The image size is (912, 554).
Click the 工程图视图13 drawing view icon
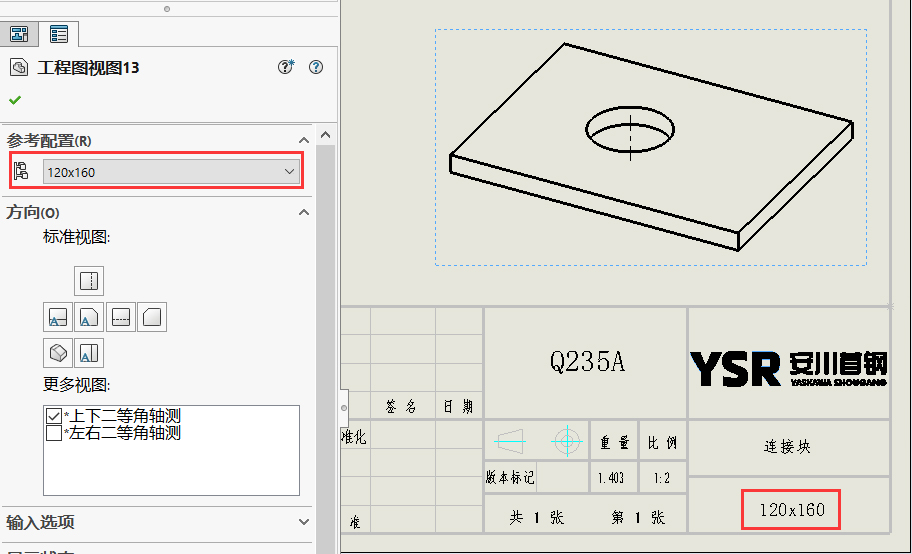[19, 68]
